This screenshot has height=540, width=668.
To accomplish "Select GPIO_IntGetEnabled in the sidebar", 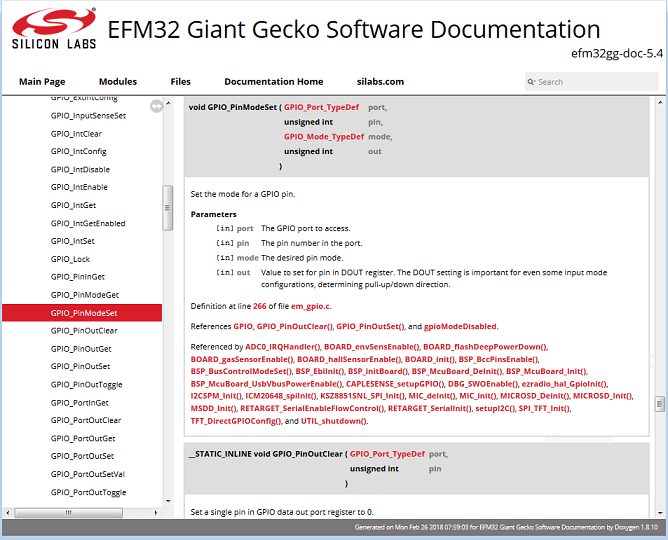I will [x=88, y=223].
